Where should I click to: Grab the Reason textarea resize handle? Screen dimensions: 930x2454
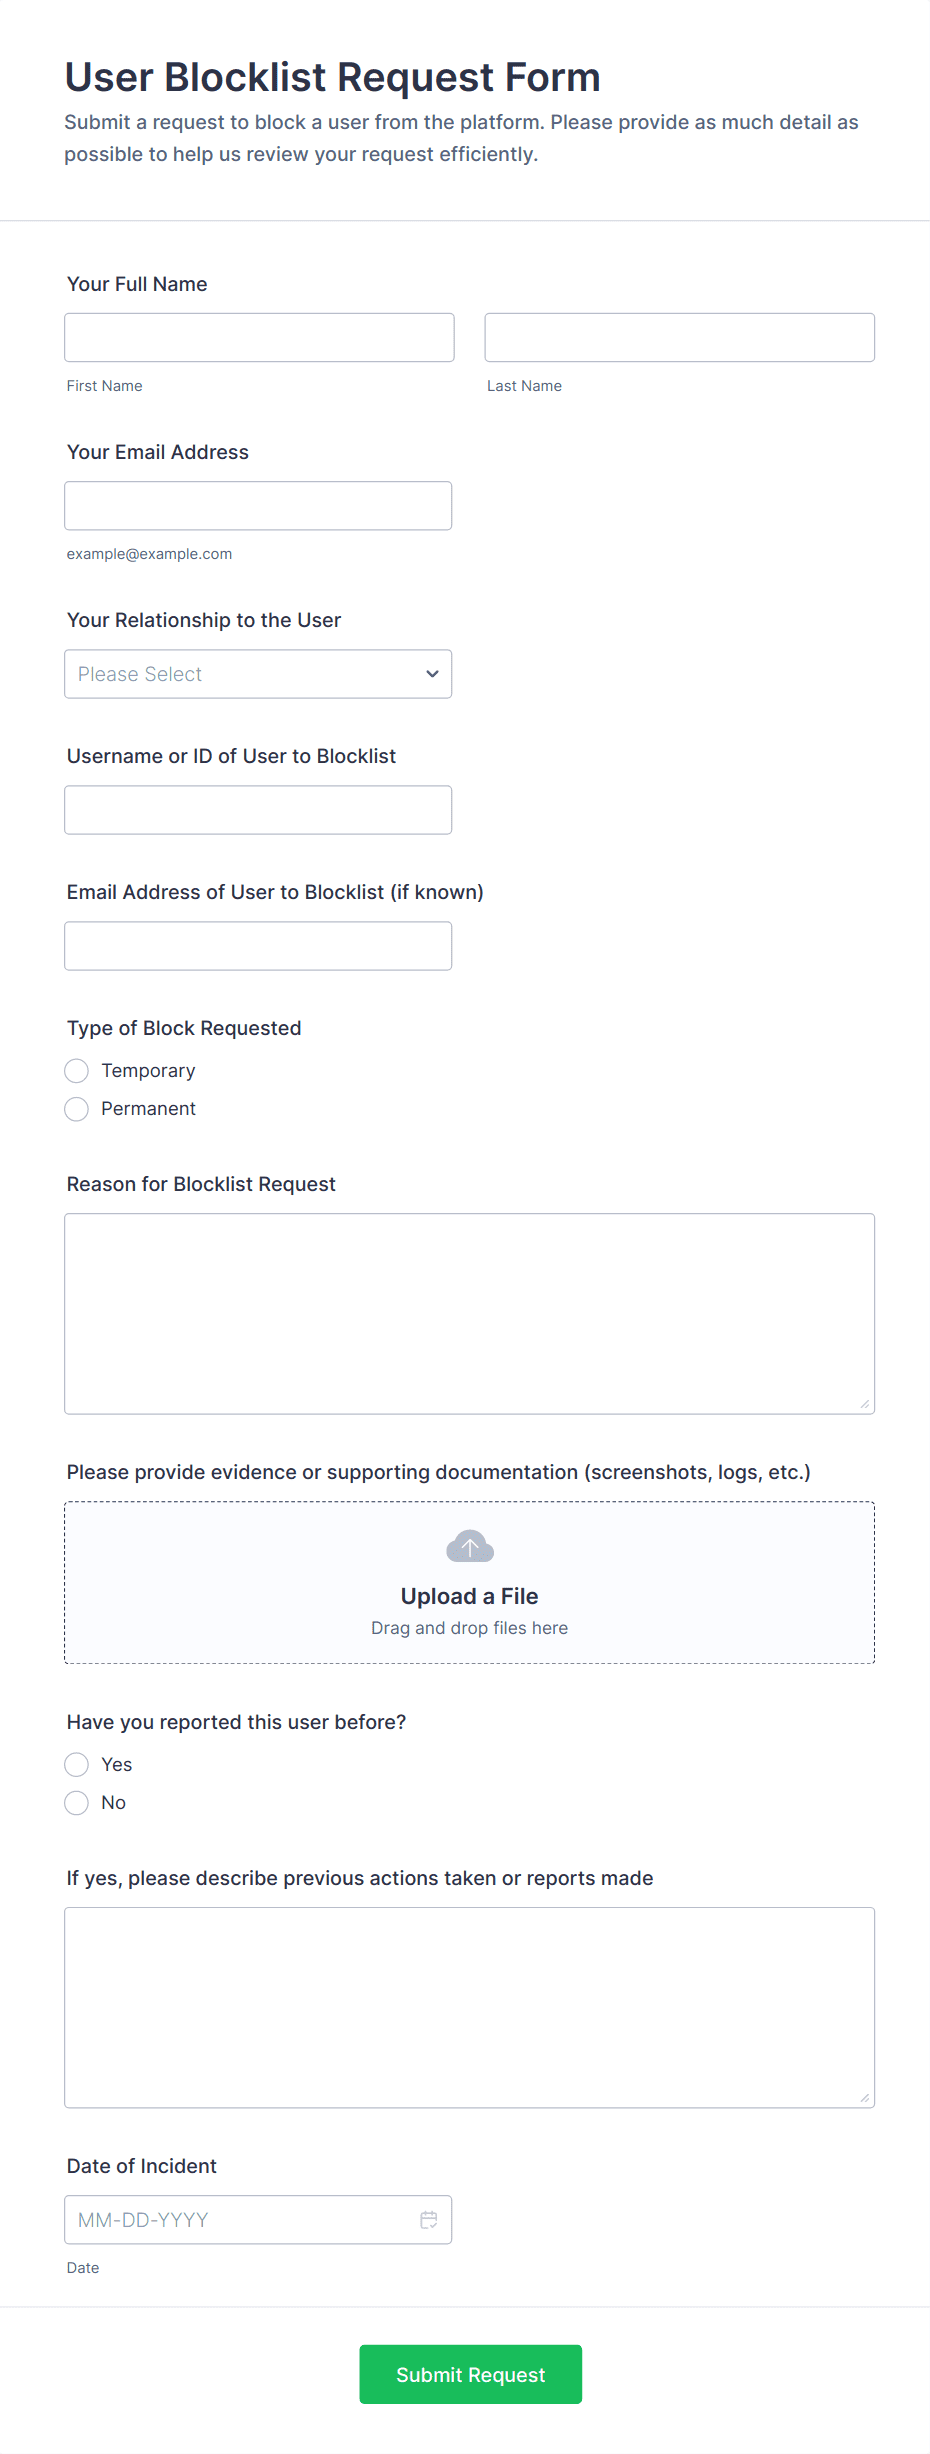coord(864,1404)
